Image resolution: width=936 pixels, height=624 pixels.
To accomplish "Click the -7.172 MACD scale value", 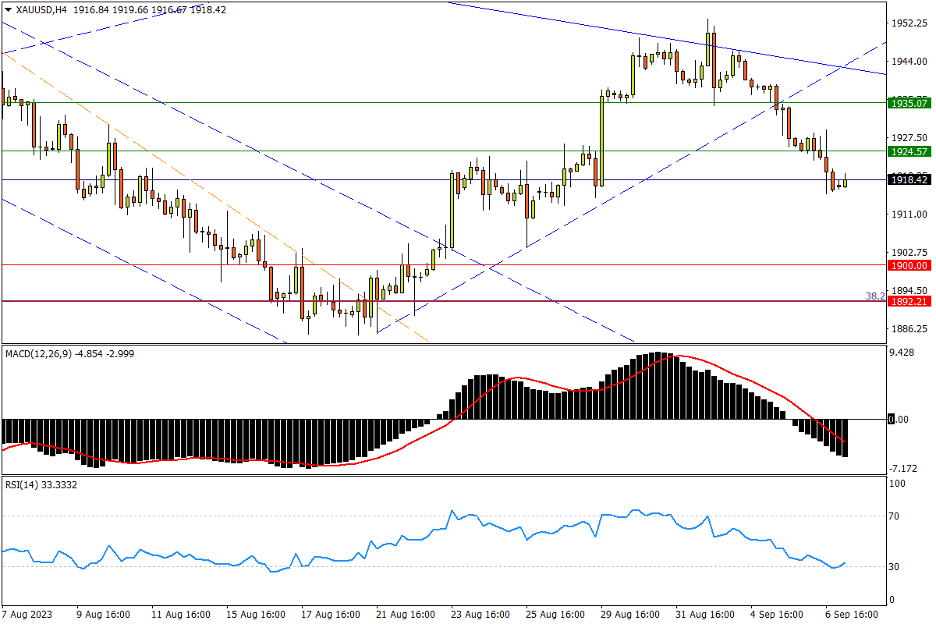I will point(906,468).
